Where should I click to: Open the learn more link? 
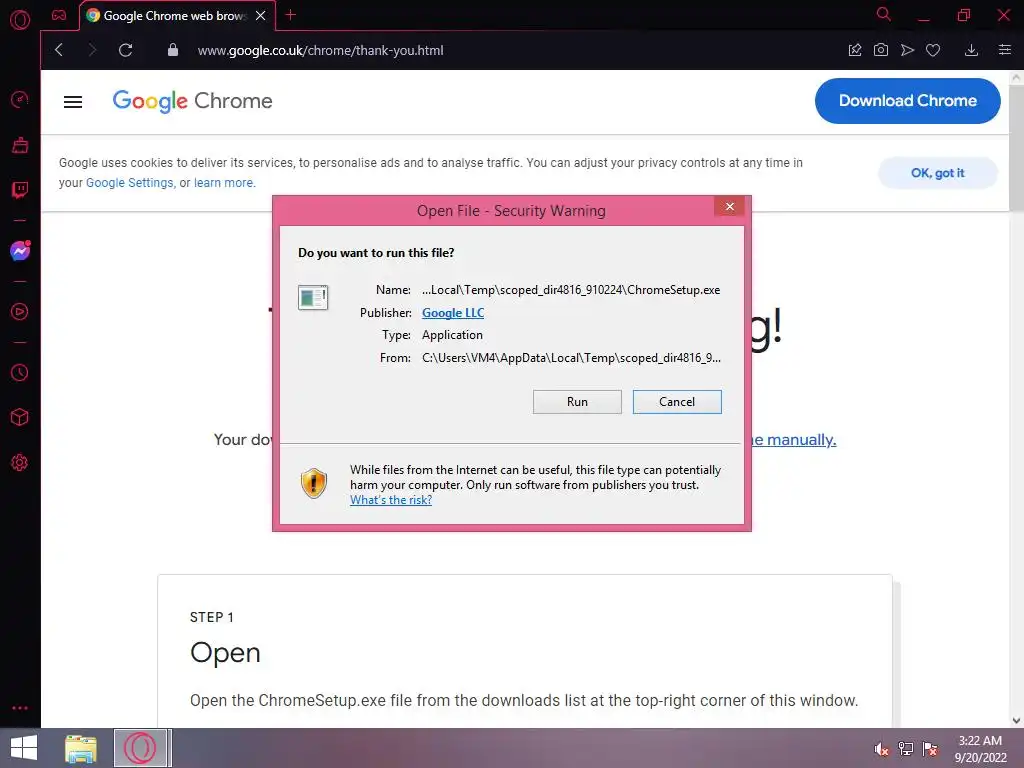pos(223,183)
